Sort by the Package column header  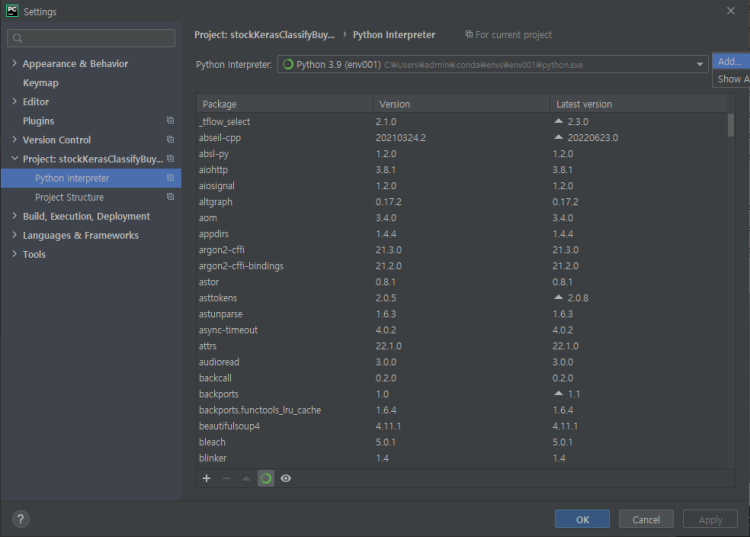coord(285,104)
